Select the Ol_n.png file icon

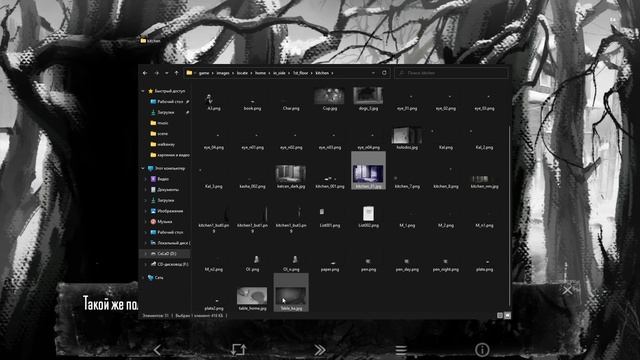click(x=295, y=259)
